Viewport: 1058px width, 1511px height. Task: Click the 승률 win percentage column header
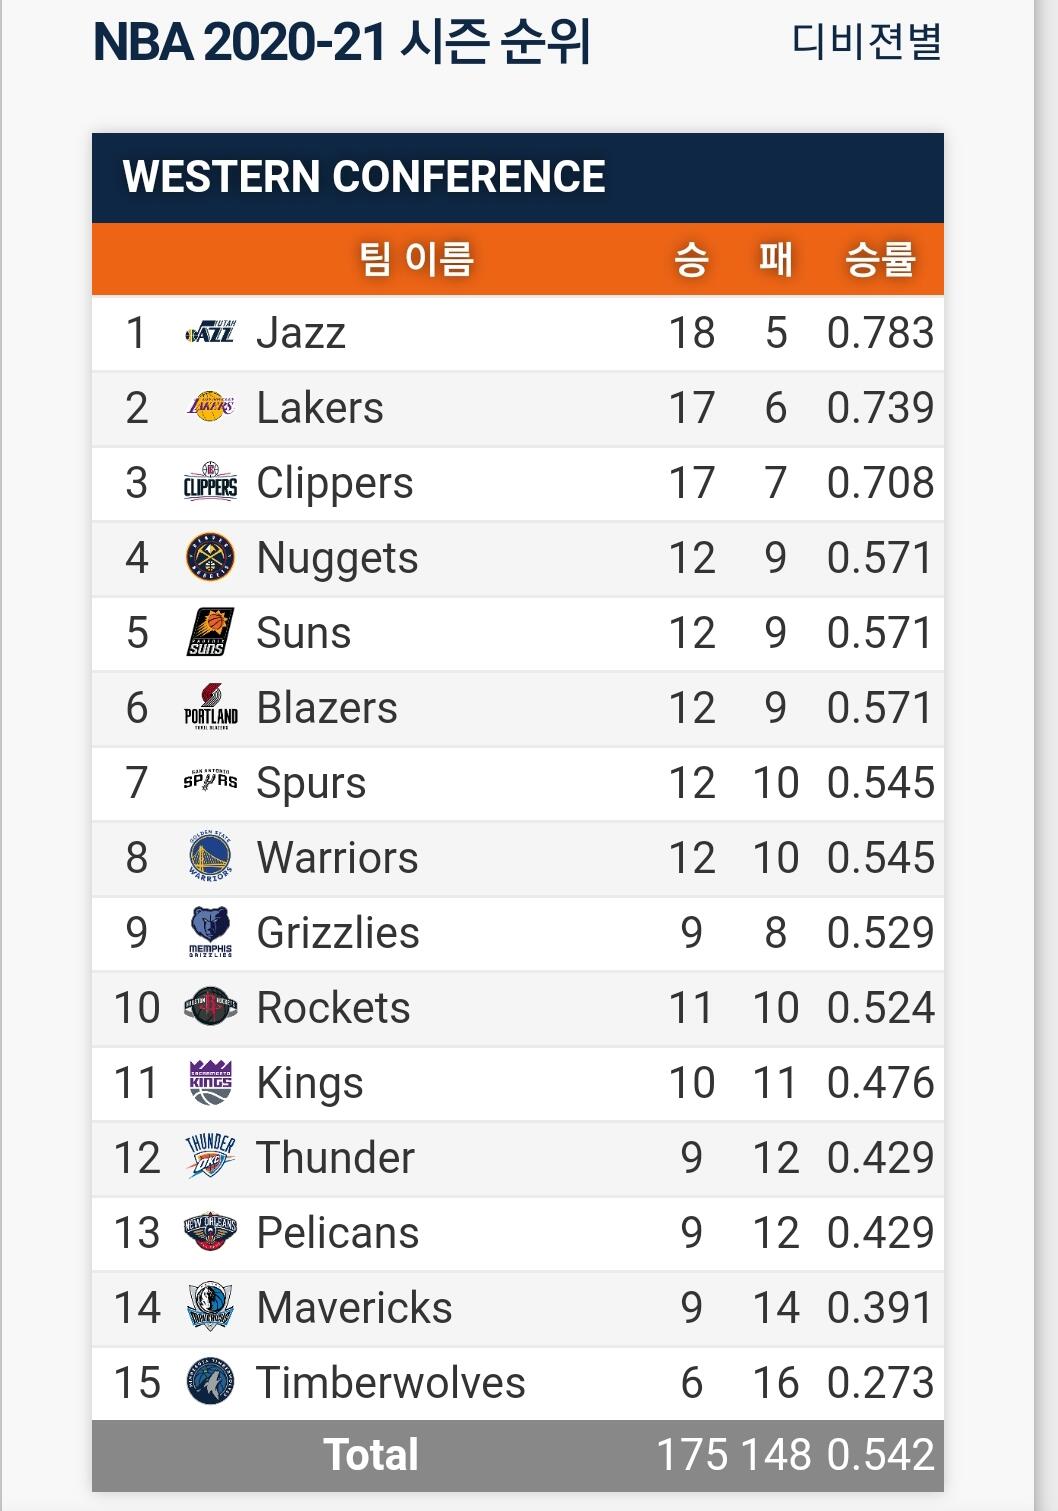tap(880, 260)
